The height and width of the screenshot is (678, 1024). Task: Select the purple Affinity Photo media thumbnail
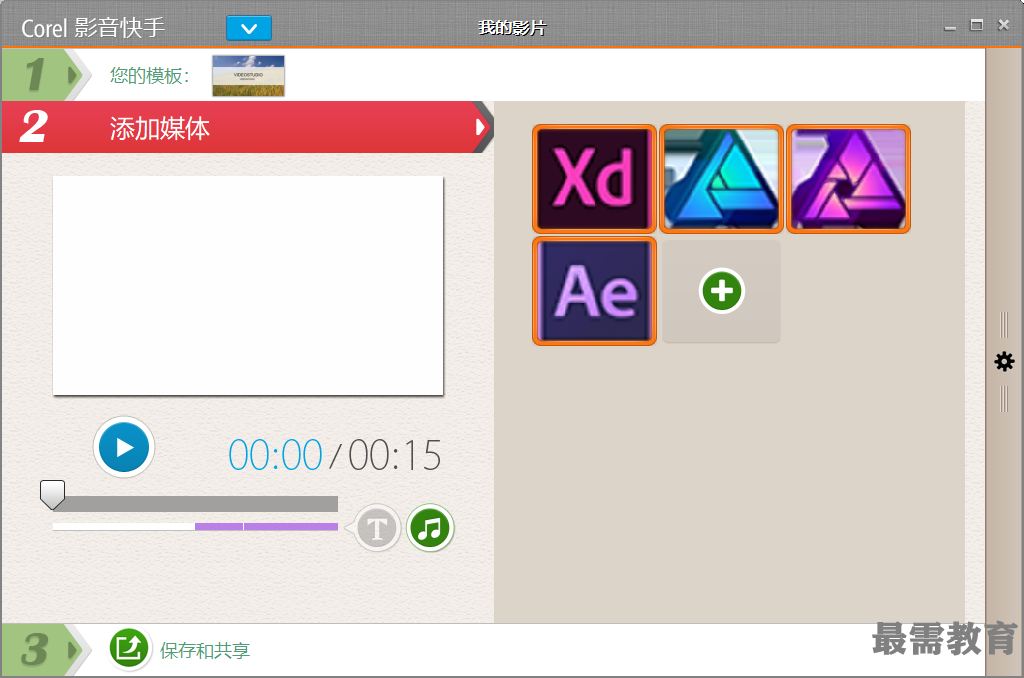(x=848, y=179)
